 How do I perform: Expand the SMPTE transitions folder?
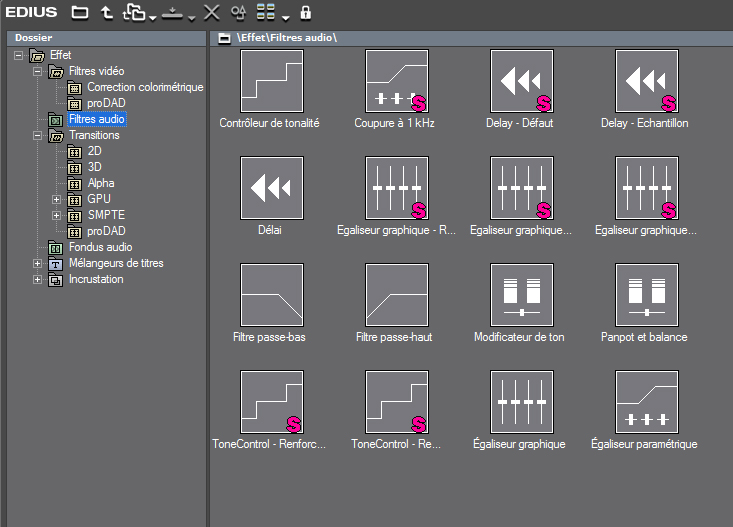57,216
